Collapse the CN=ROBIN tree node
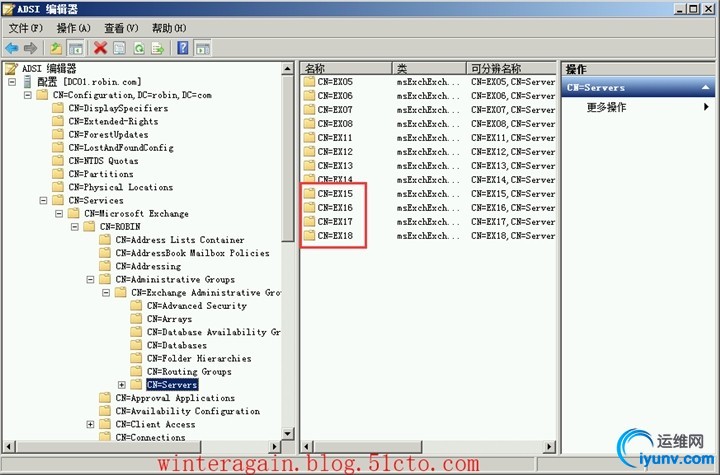Image resolution: width=720 pixels, height=475 pixels. [74, 226]
